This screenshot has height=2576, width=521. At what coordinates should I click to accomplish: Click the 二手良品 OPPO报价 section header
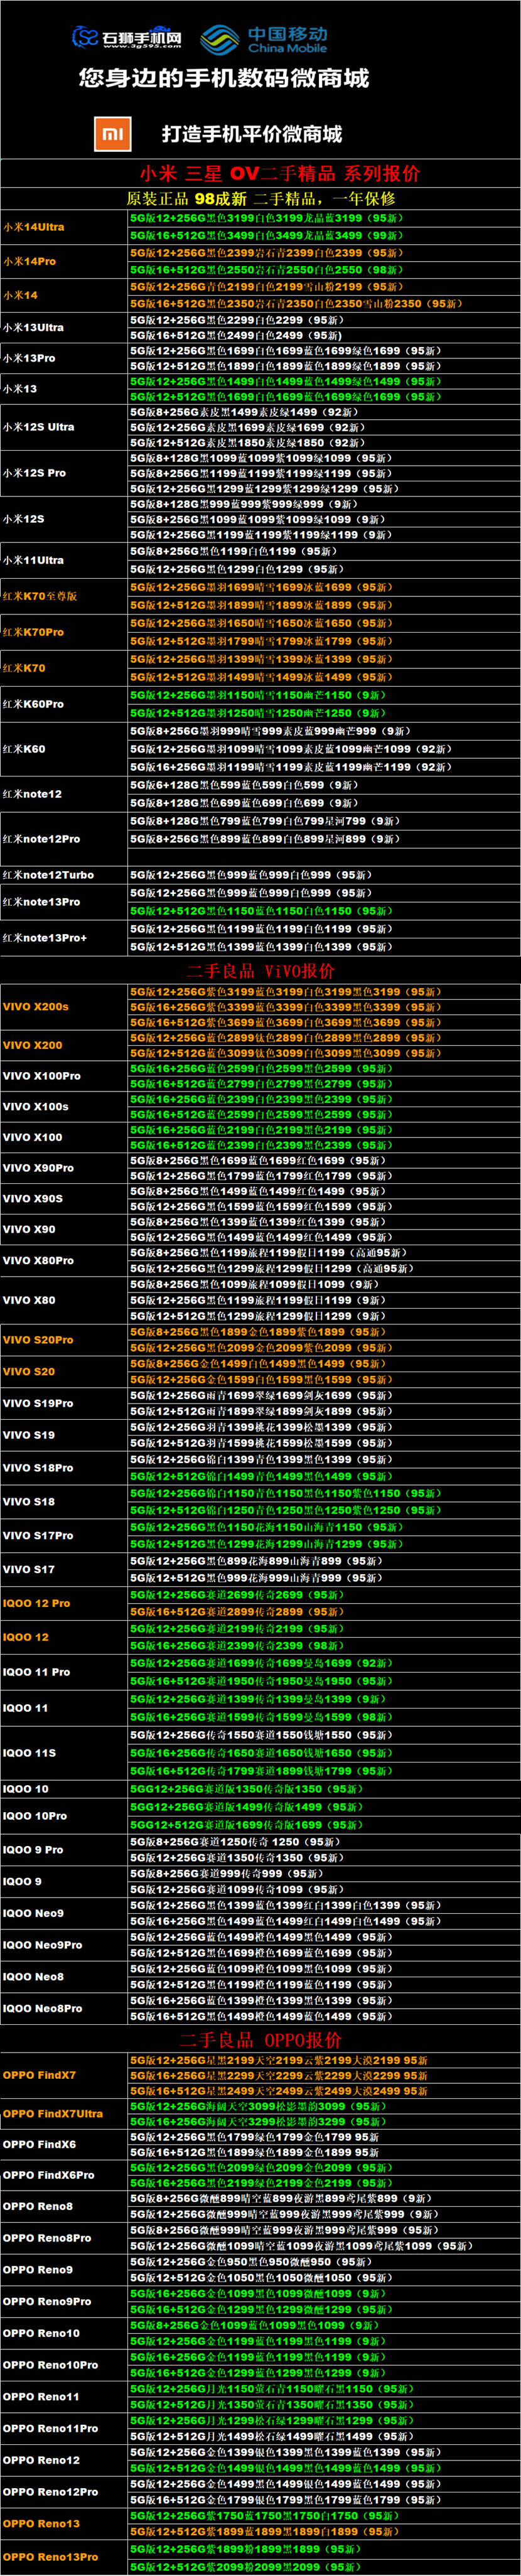click(260, 2039)
